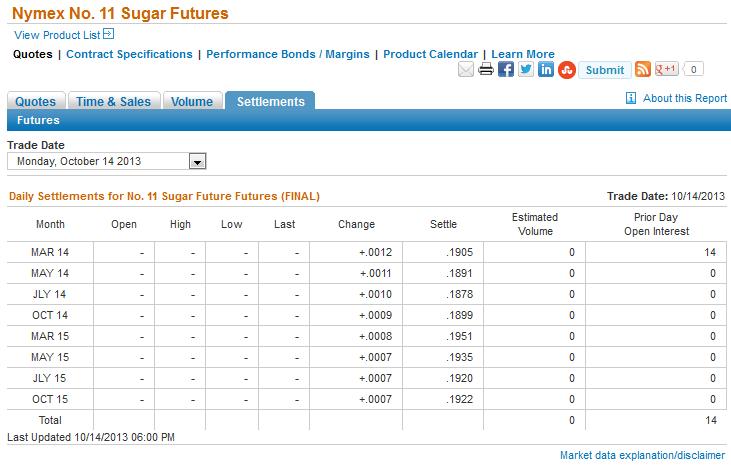Screen dimensions: 731x465
Task: Click the Quotes text in the navigation row
Action: (33, 54)
